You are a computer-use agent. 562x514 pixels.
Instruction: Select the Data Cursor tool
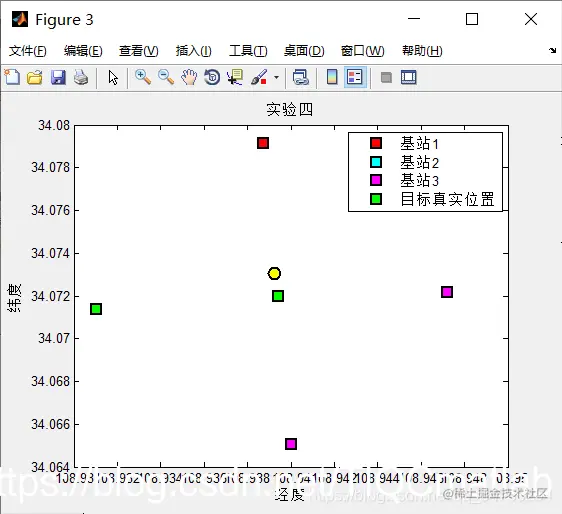click(235, 77)
